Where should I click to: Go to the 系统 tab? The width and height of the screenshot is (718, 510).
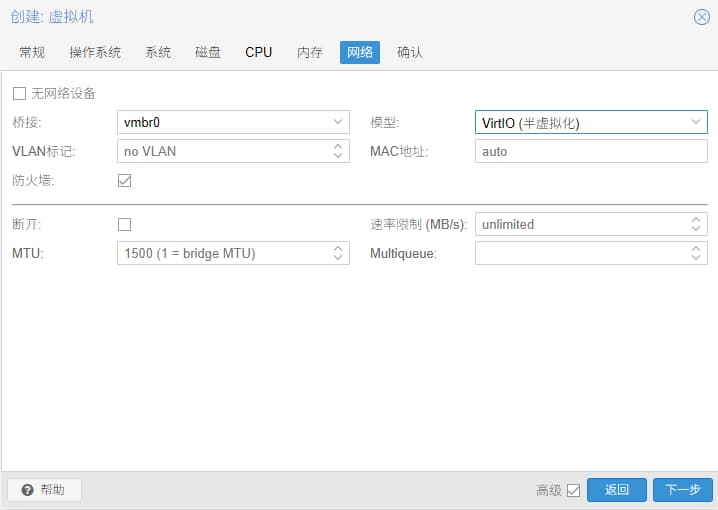[x=158, y=52]
